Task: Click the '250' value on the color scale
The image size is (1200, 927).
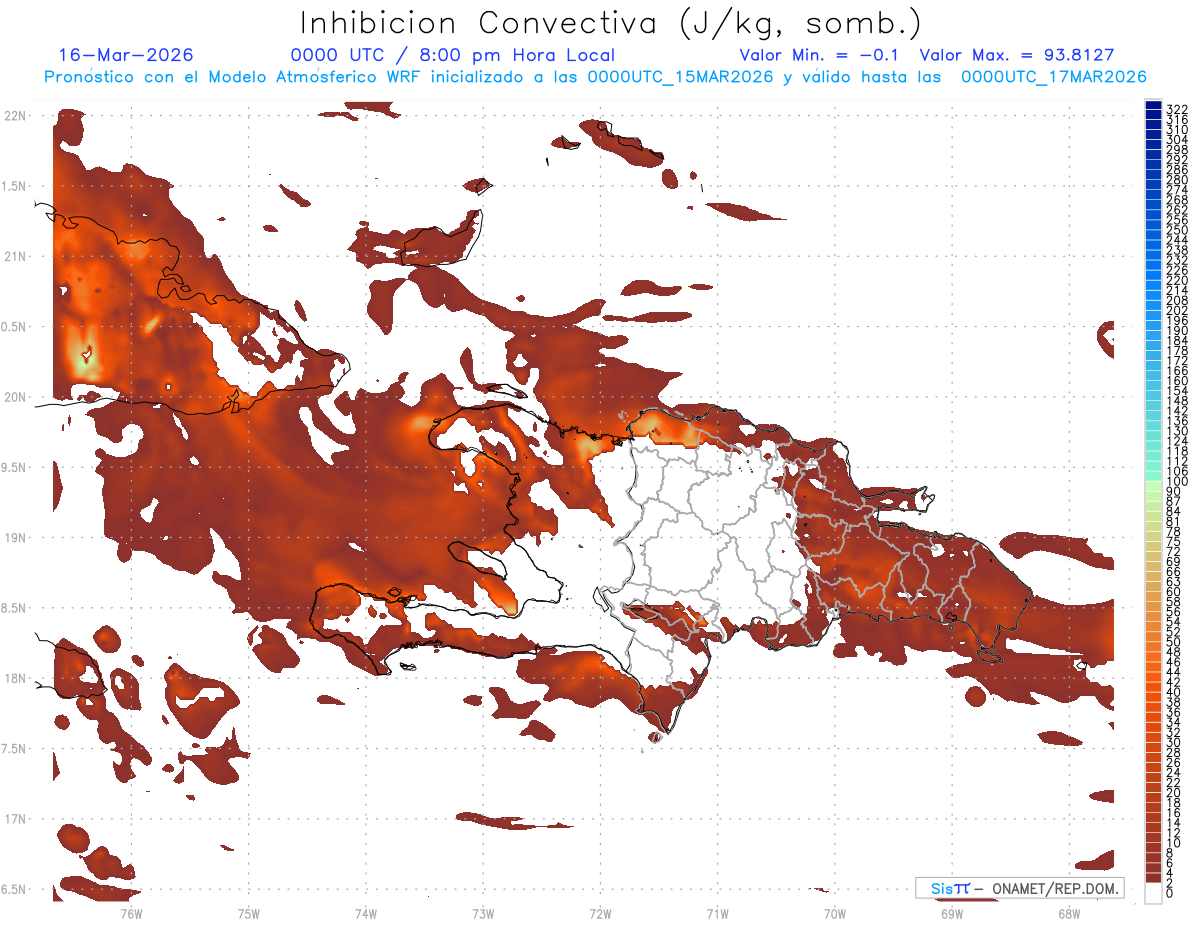Action: tap(1177, 230)
